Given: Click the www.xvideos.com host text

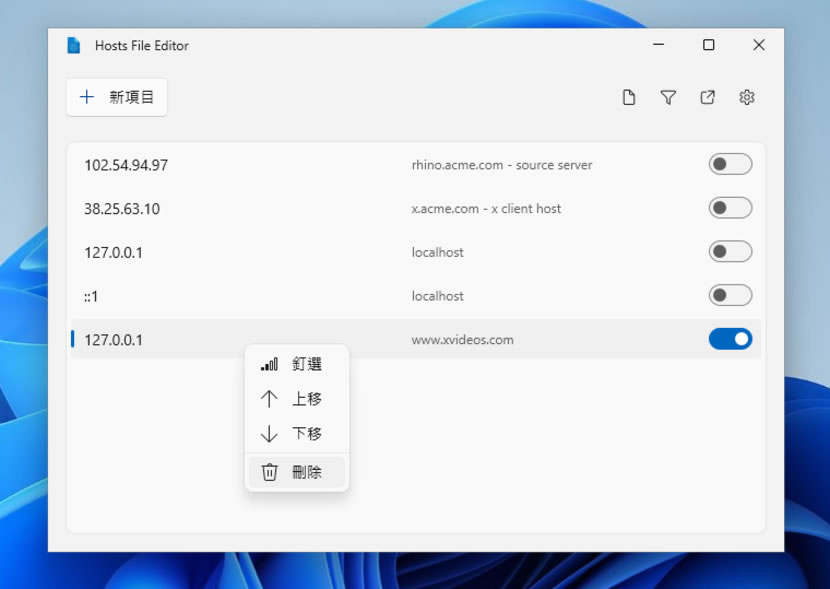Looking at the screenshot, I should pyautogui.click(x=462, y=340).
